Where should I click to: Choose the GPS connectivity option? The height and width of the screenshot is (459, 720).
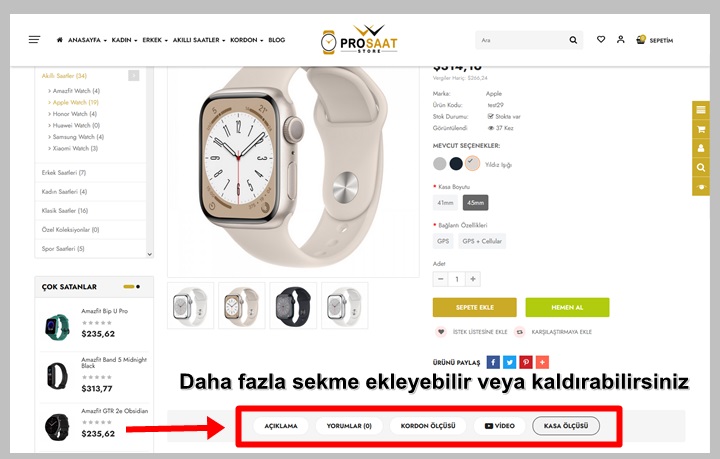(443, 241)
